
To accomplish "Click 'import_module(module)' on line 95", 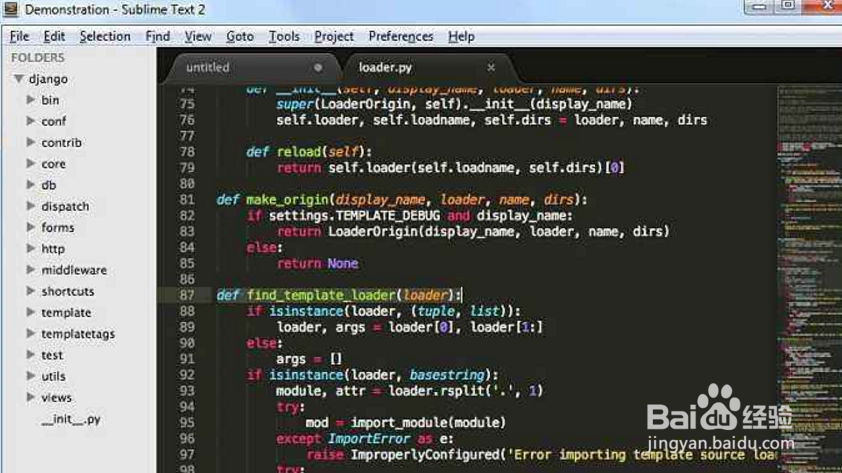I will [429, 423].
